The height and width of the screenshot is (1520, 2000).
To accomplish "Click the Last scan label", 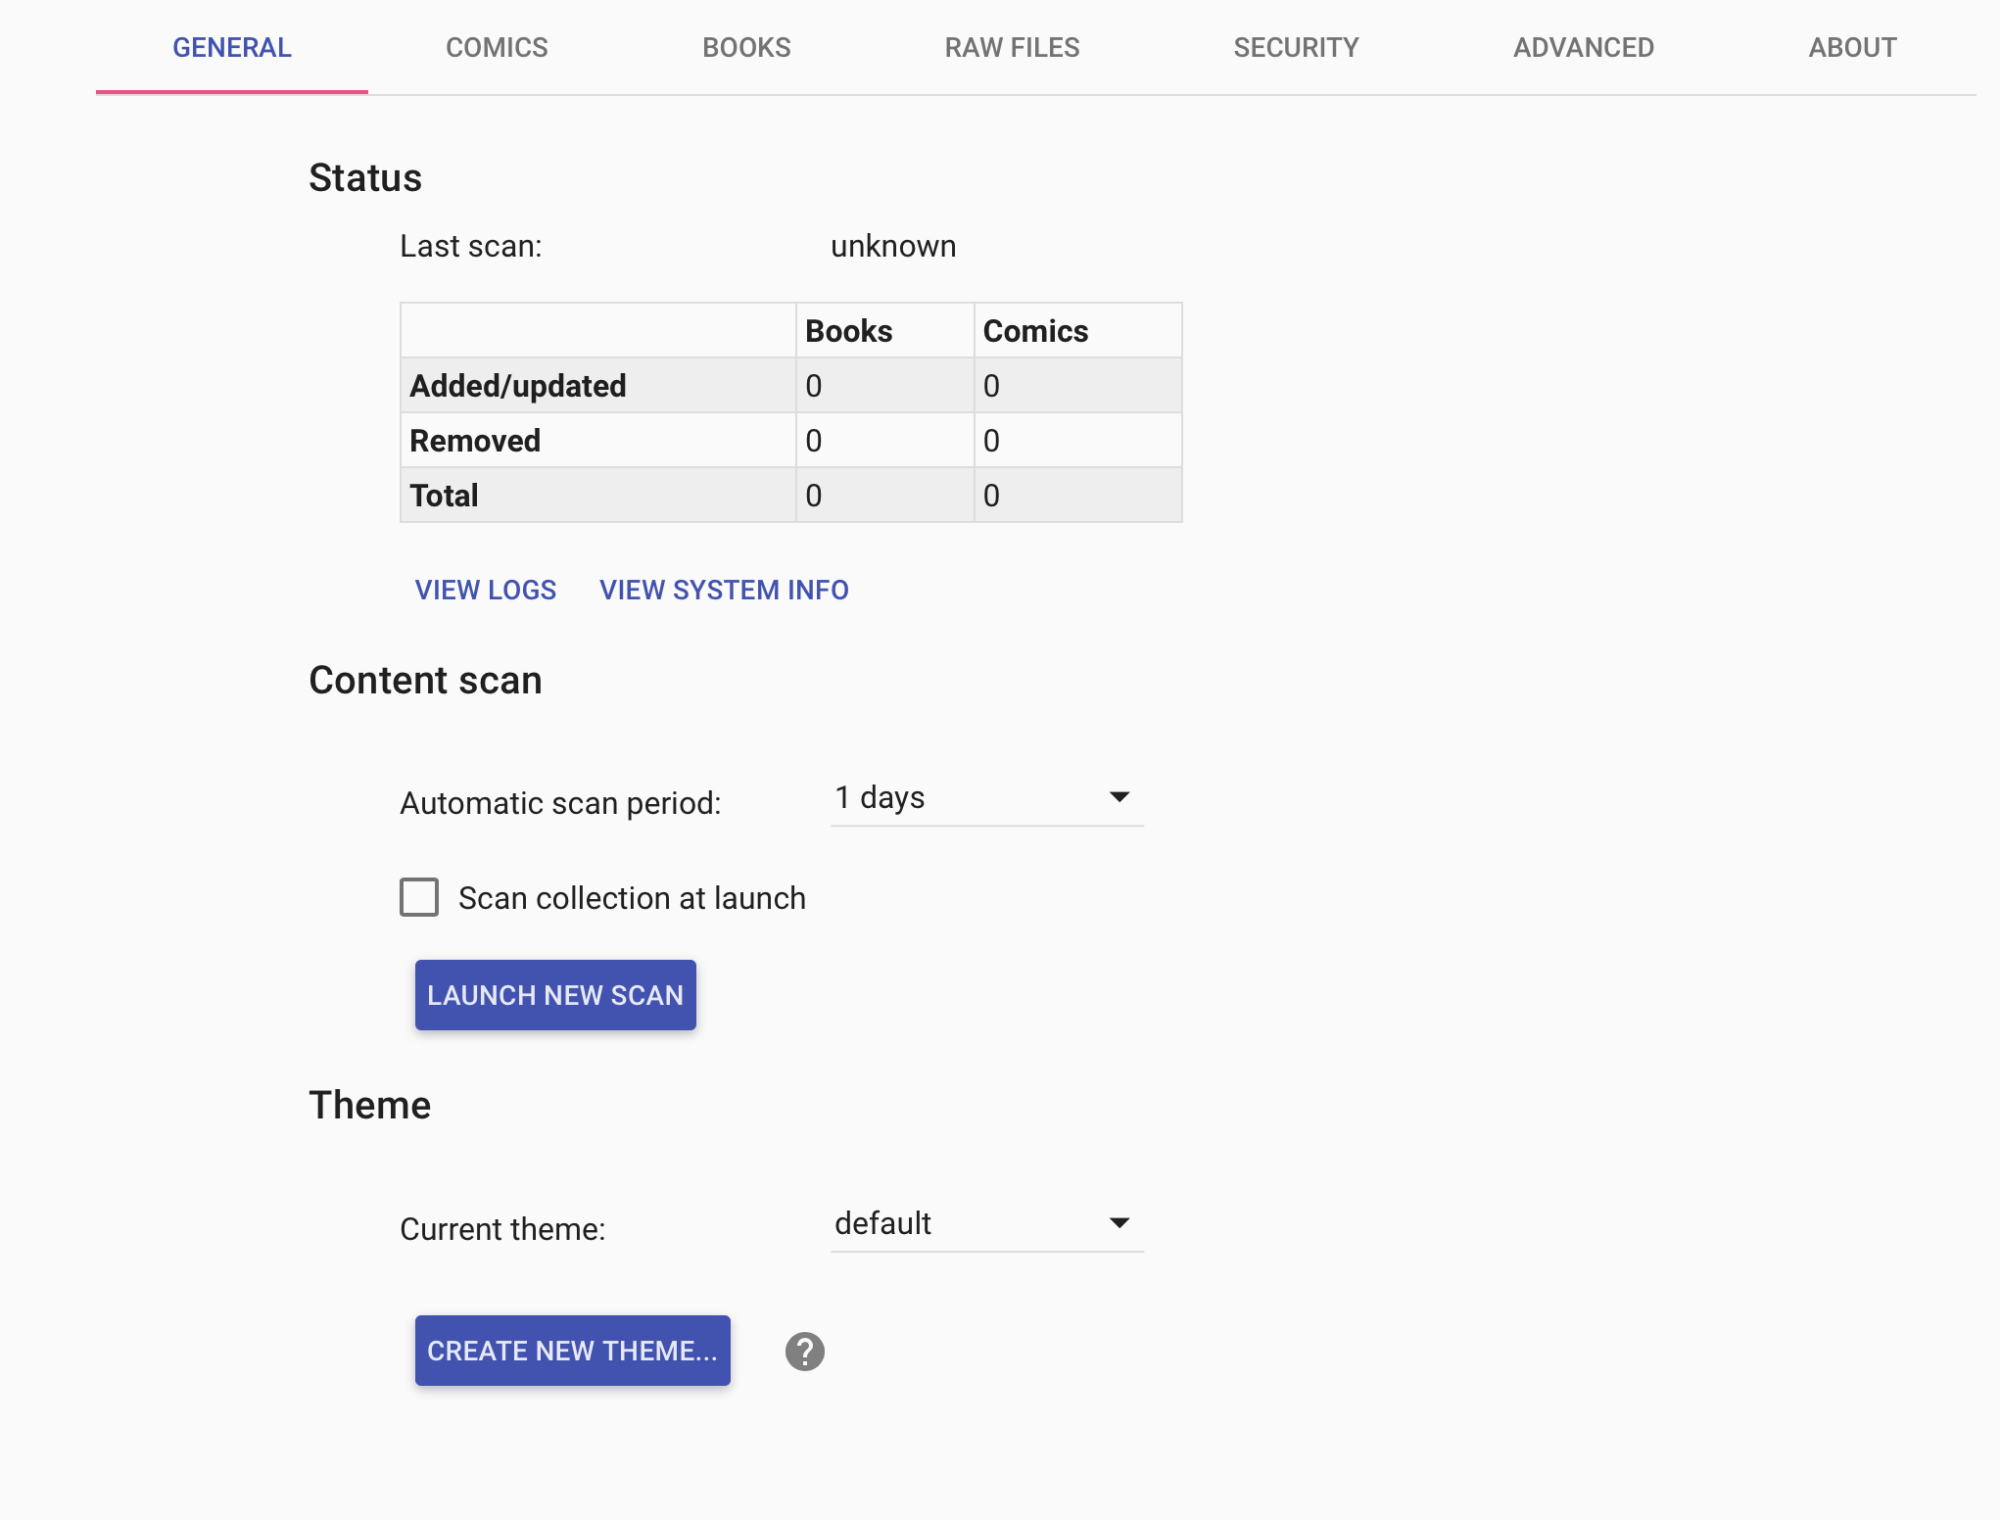I will (470, 246).
